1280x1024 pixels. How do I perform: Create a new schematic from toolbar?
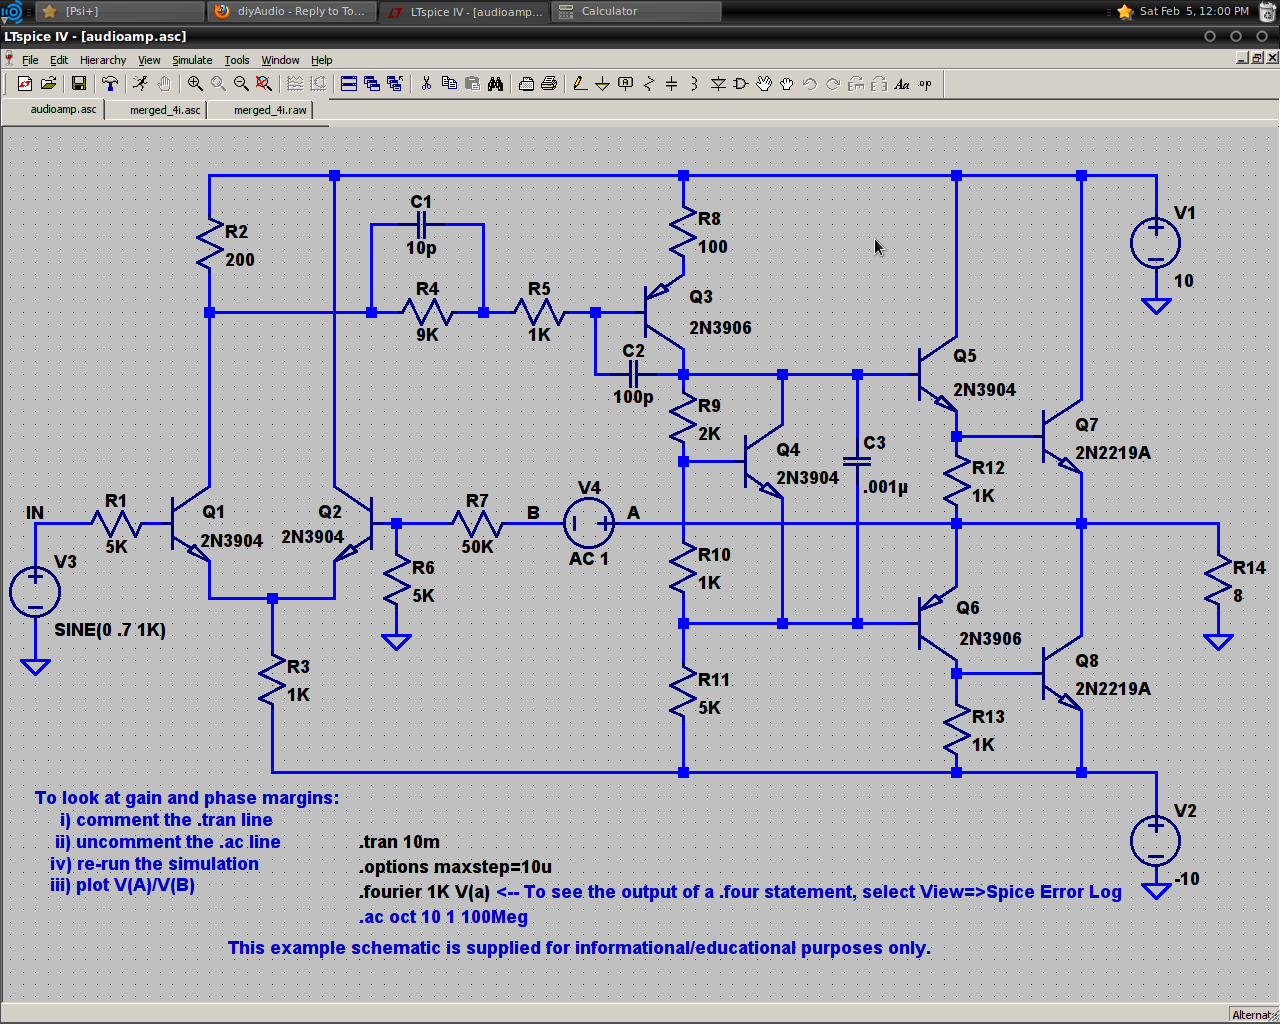point(25,84)
